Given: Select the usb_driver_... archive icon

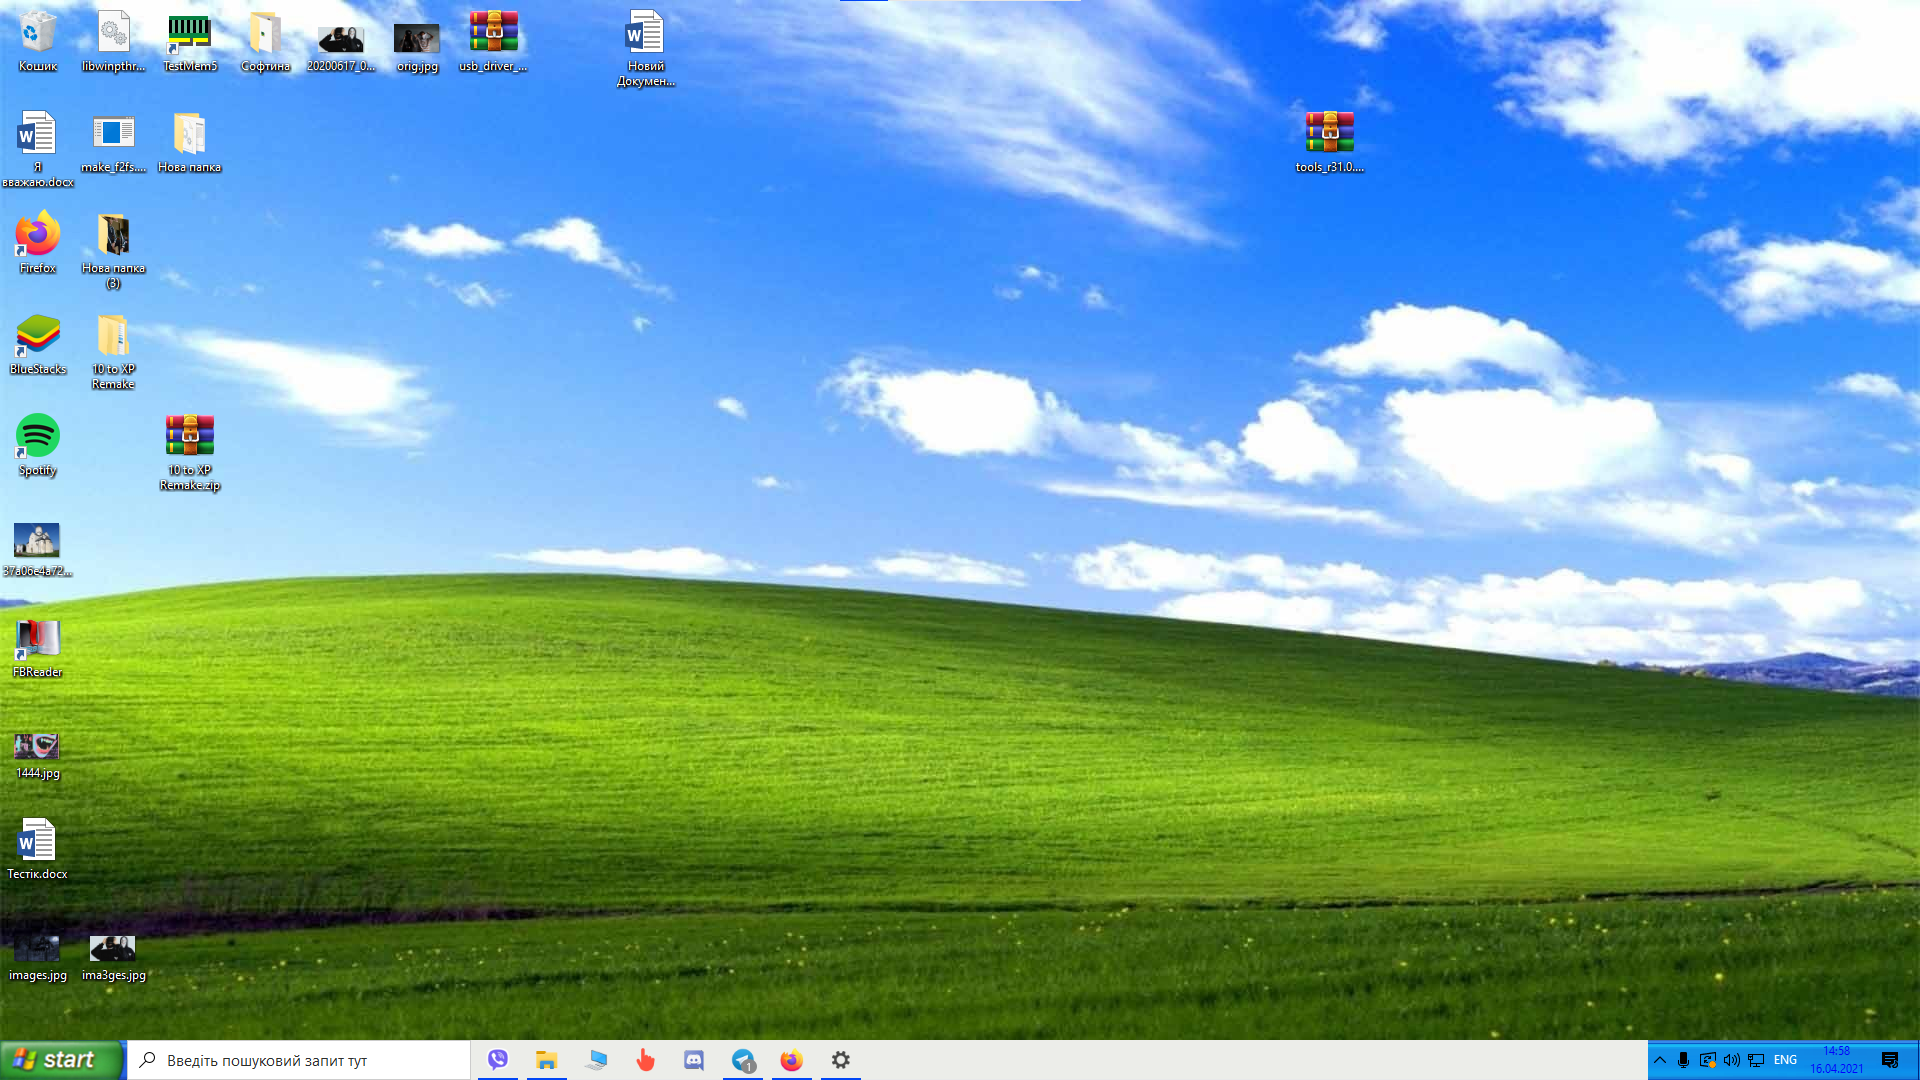Looking at the screenshot, I should click(x=493, y=41).
